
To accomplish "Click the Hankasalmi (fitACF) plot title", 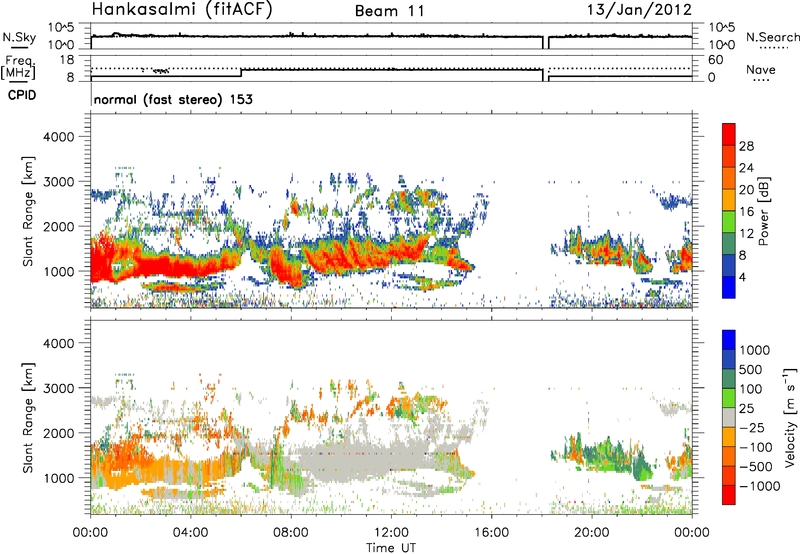I will tap(182, 10).
